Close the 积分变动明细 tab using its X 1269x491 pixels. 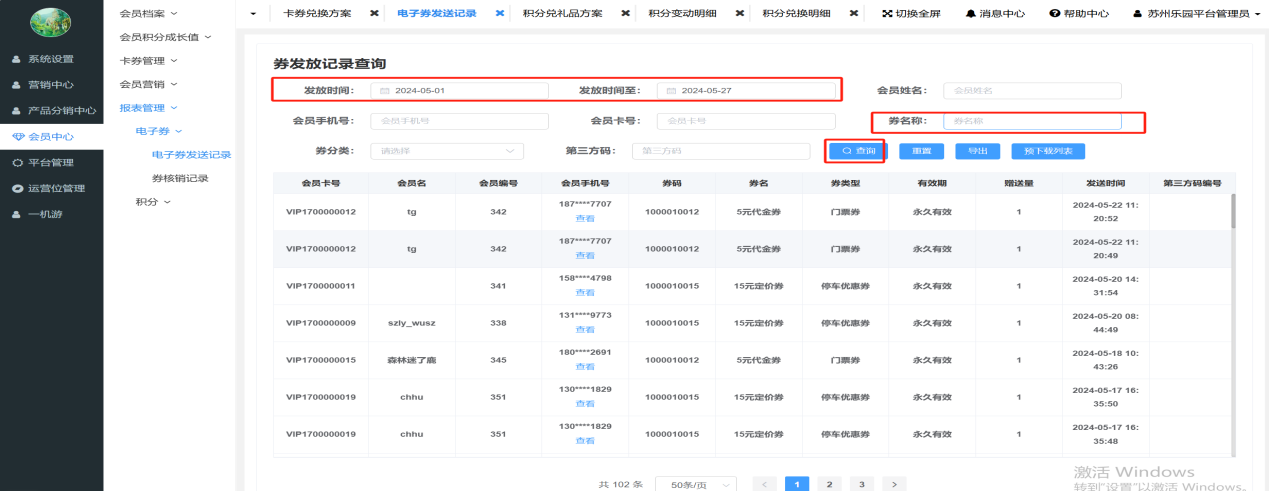point(741,14)
